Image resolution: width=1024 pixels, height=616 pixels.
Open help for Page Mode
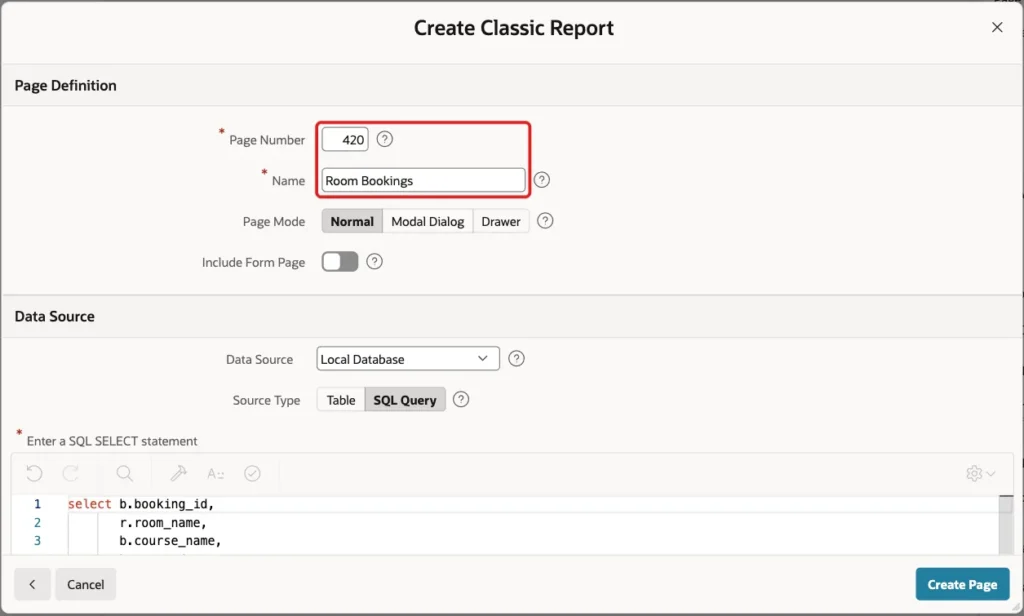point(545,221)
